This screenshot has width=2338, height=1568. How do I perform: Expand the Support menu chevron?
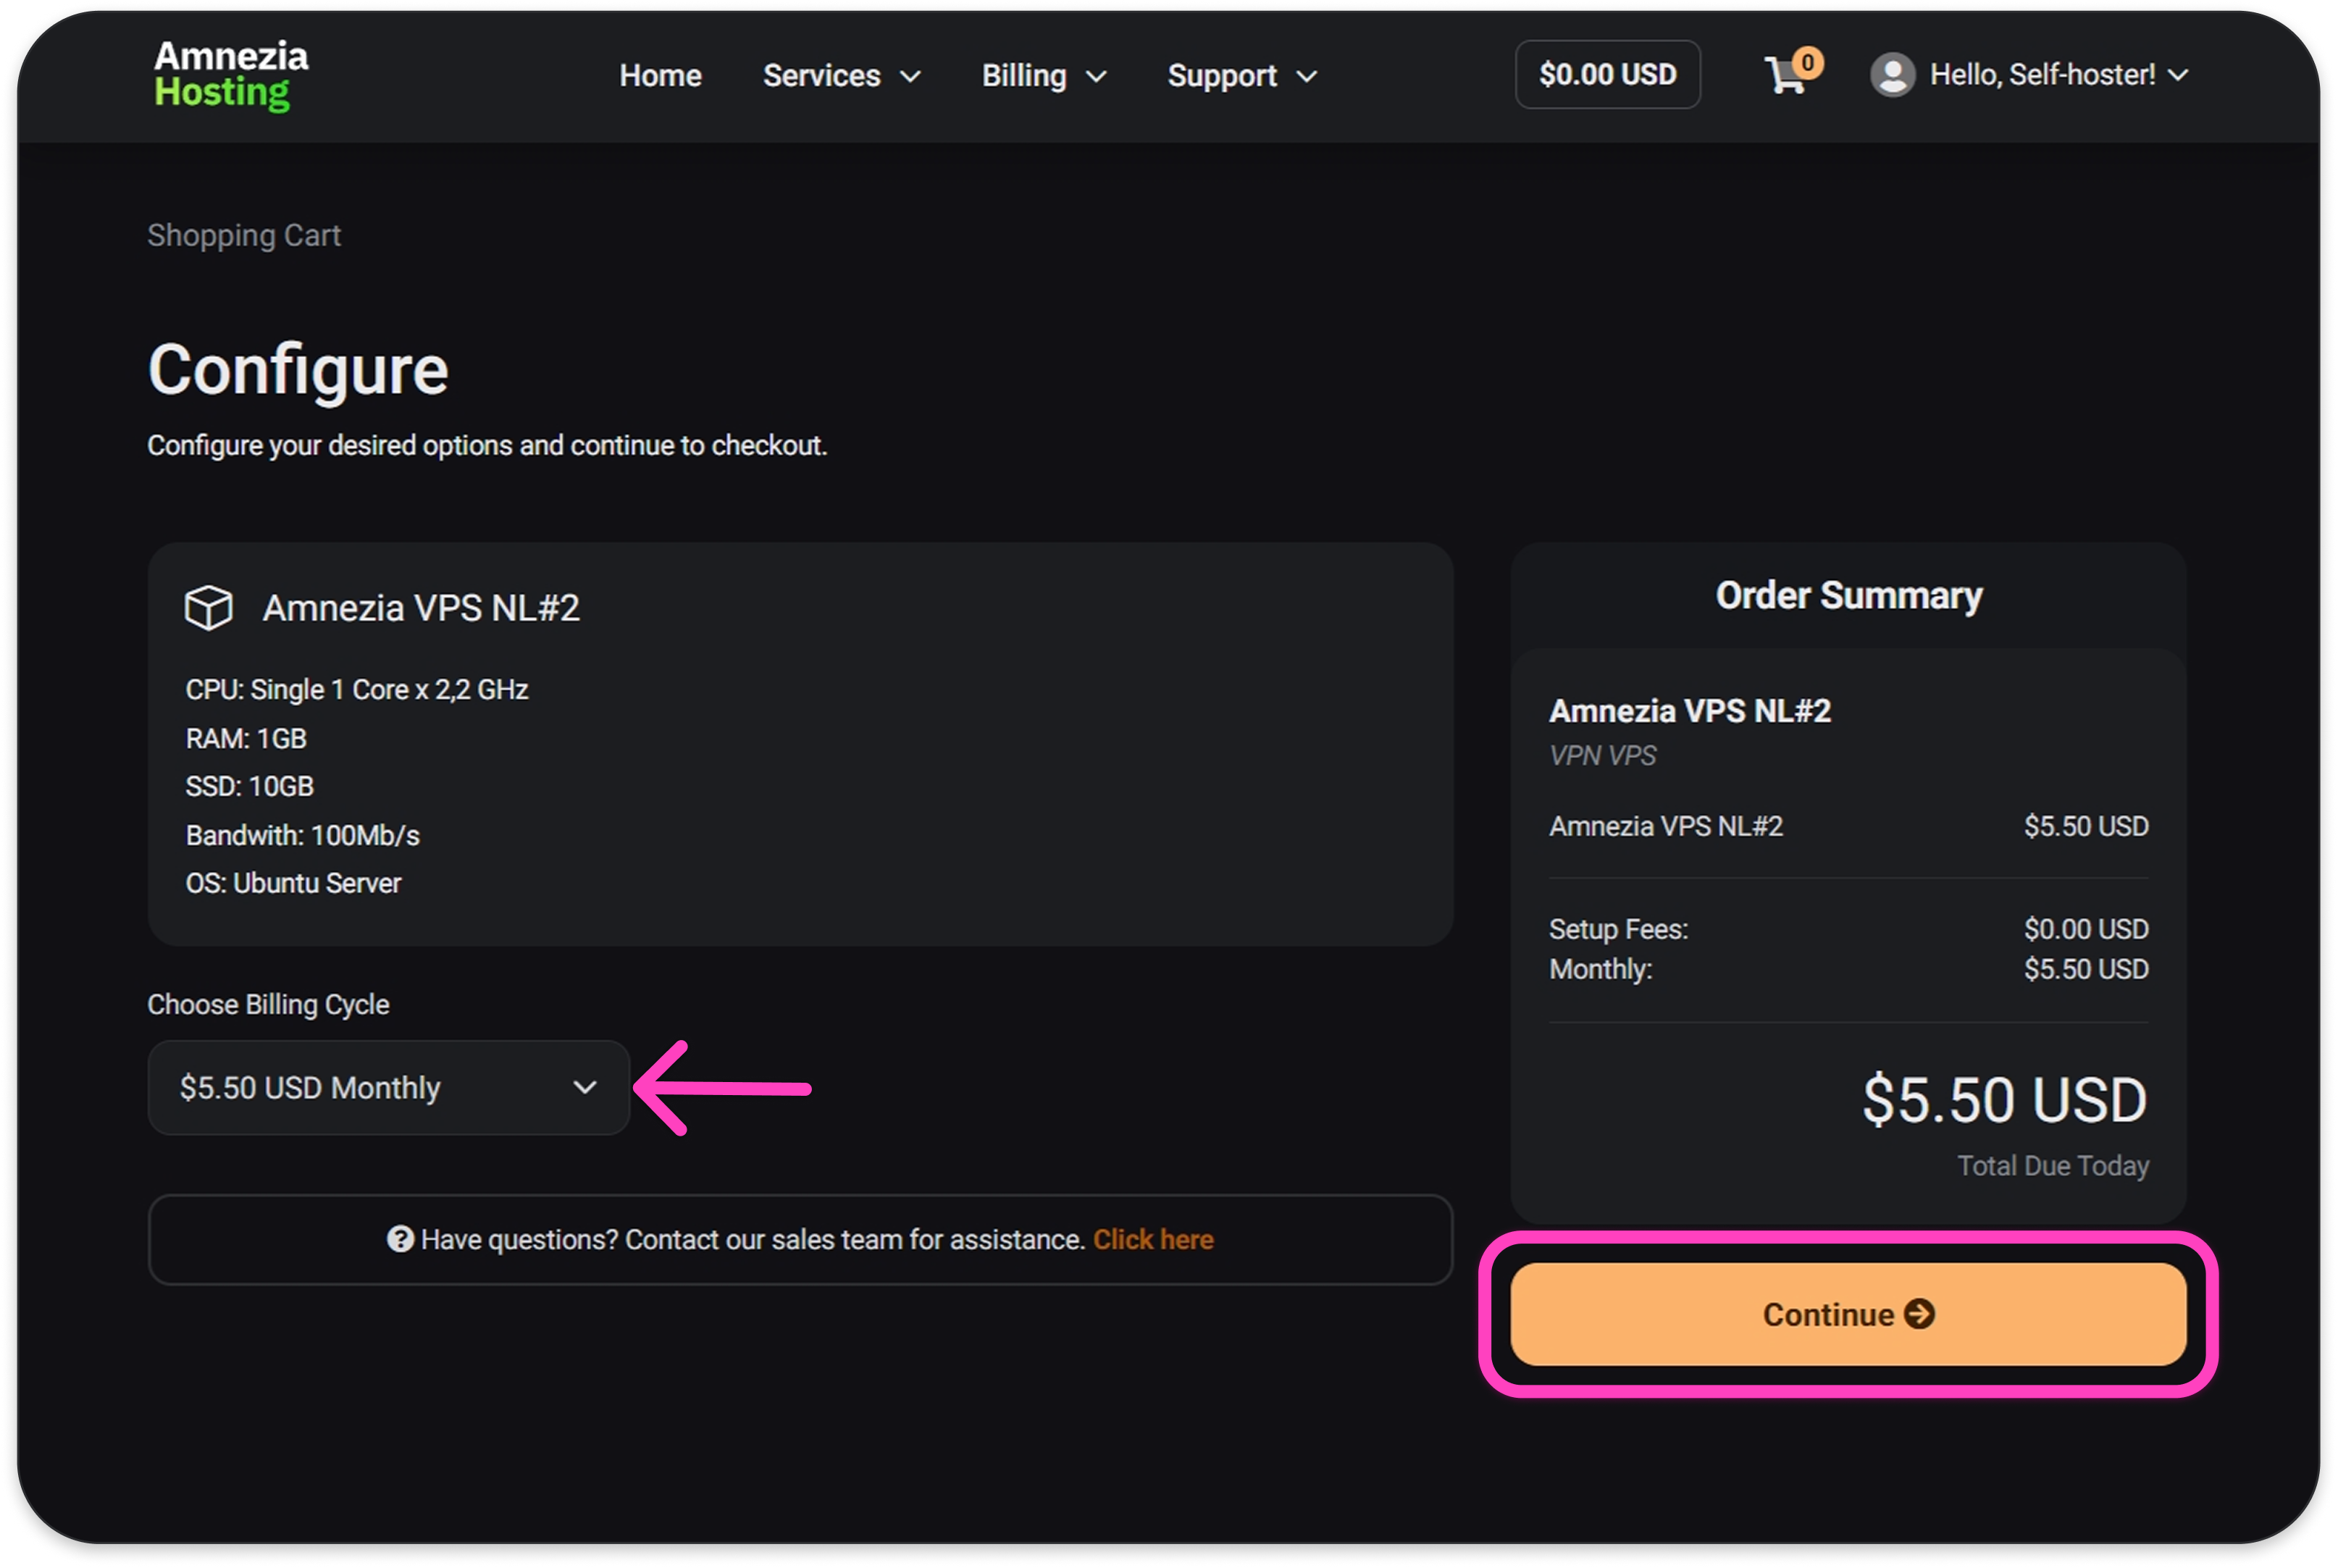click(x=1306, y=77)
